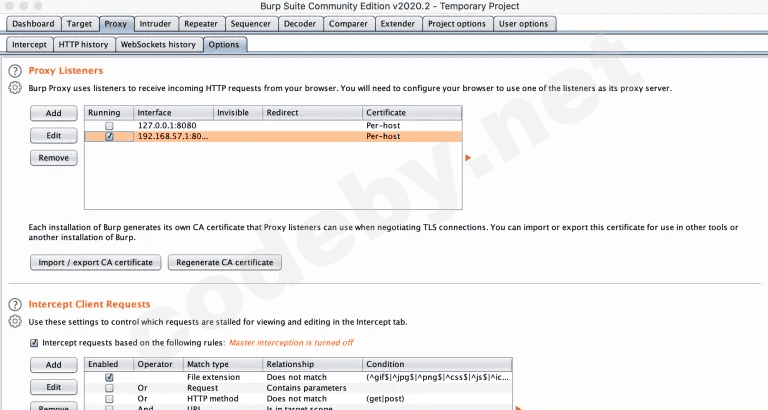Click the Enabled column header in rules
This screenshot has height=410, width=768.
(109, 364)
